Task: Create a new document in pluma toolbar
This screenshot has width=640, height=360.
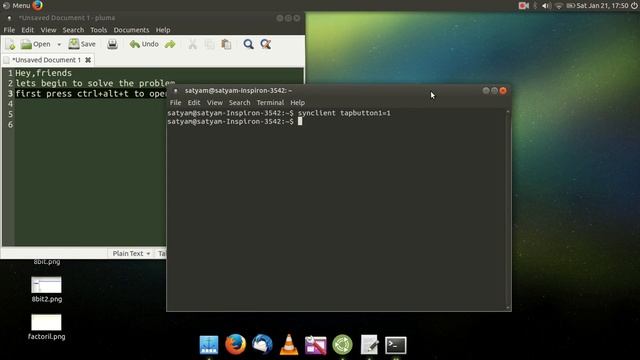Action: [x=10, y=44]
